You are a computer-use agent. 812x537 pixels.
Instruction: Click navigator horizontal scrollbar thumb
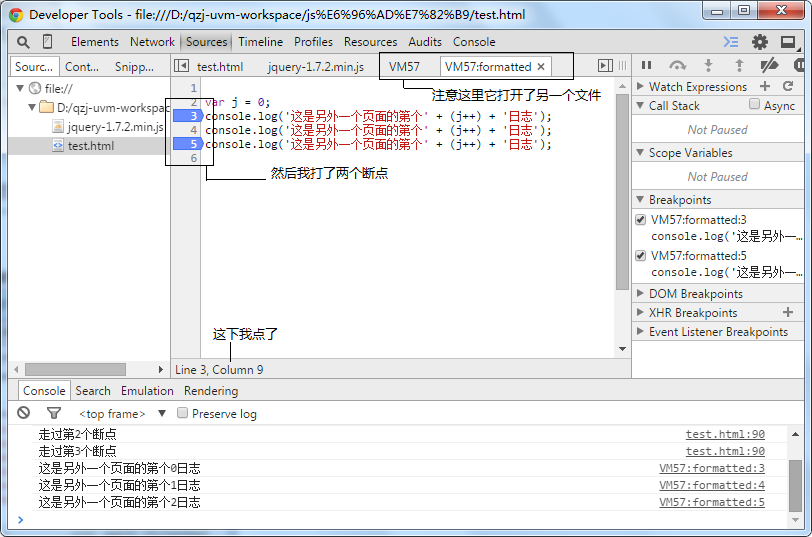75,369
